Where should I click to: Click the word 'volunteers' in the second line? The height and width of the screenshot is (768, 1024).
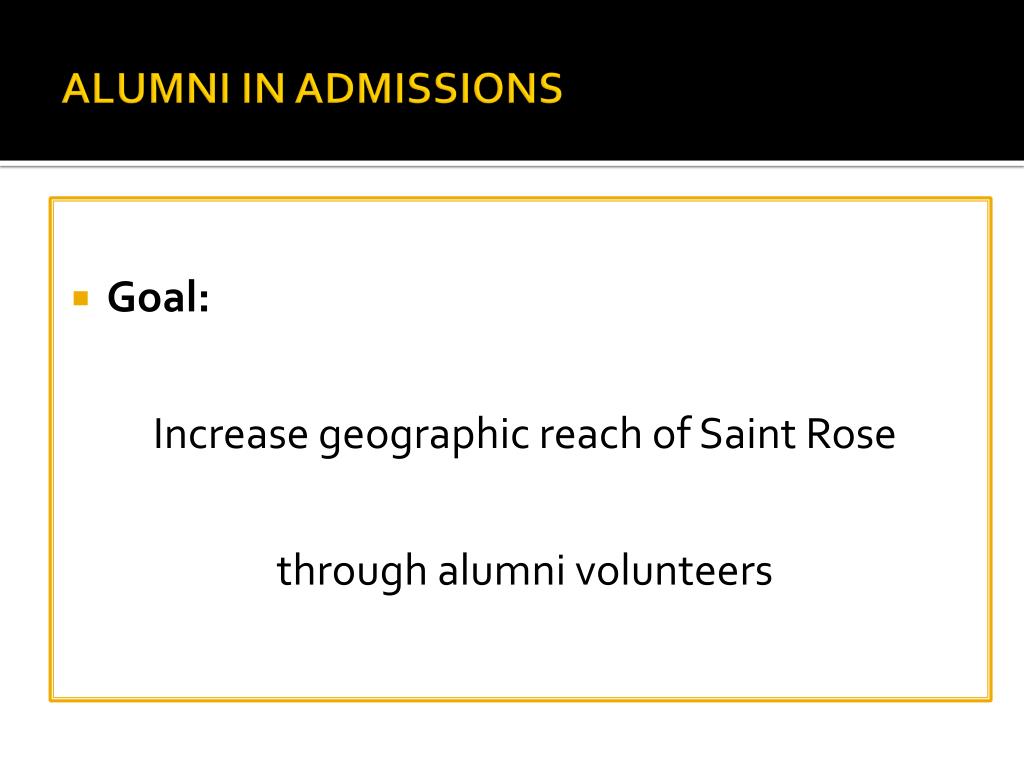(x=673, y=570)
